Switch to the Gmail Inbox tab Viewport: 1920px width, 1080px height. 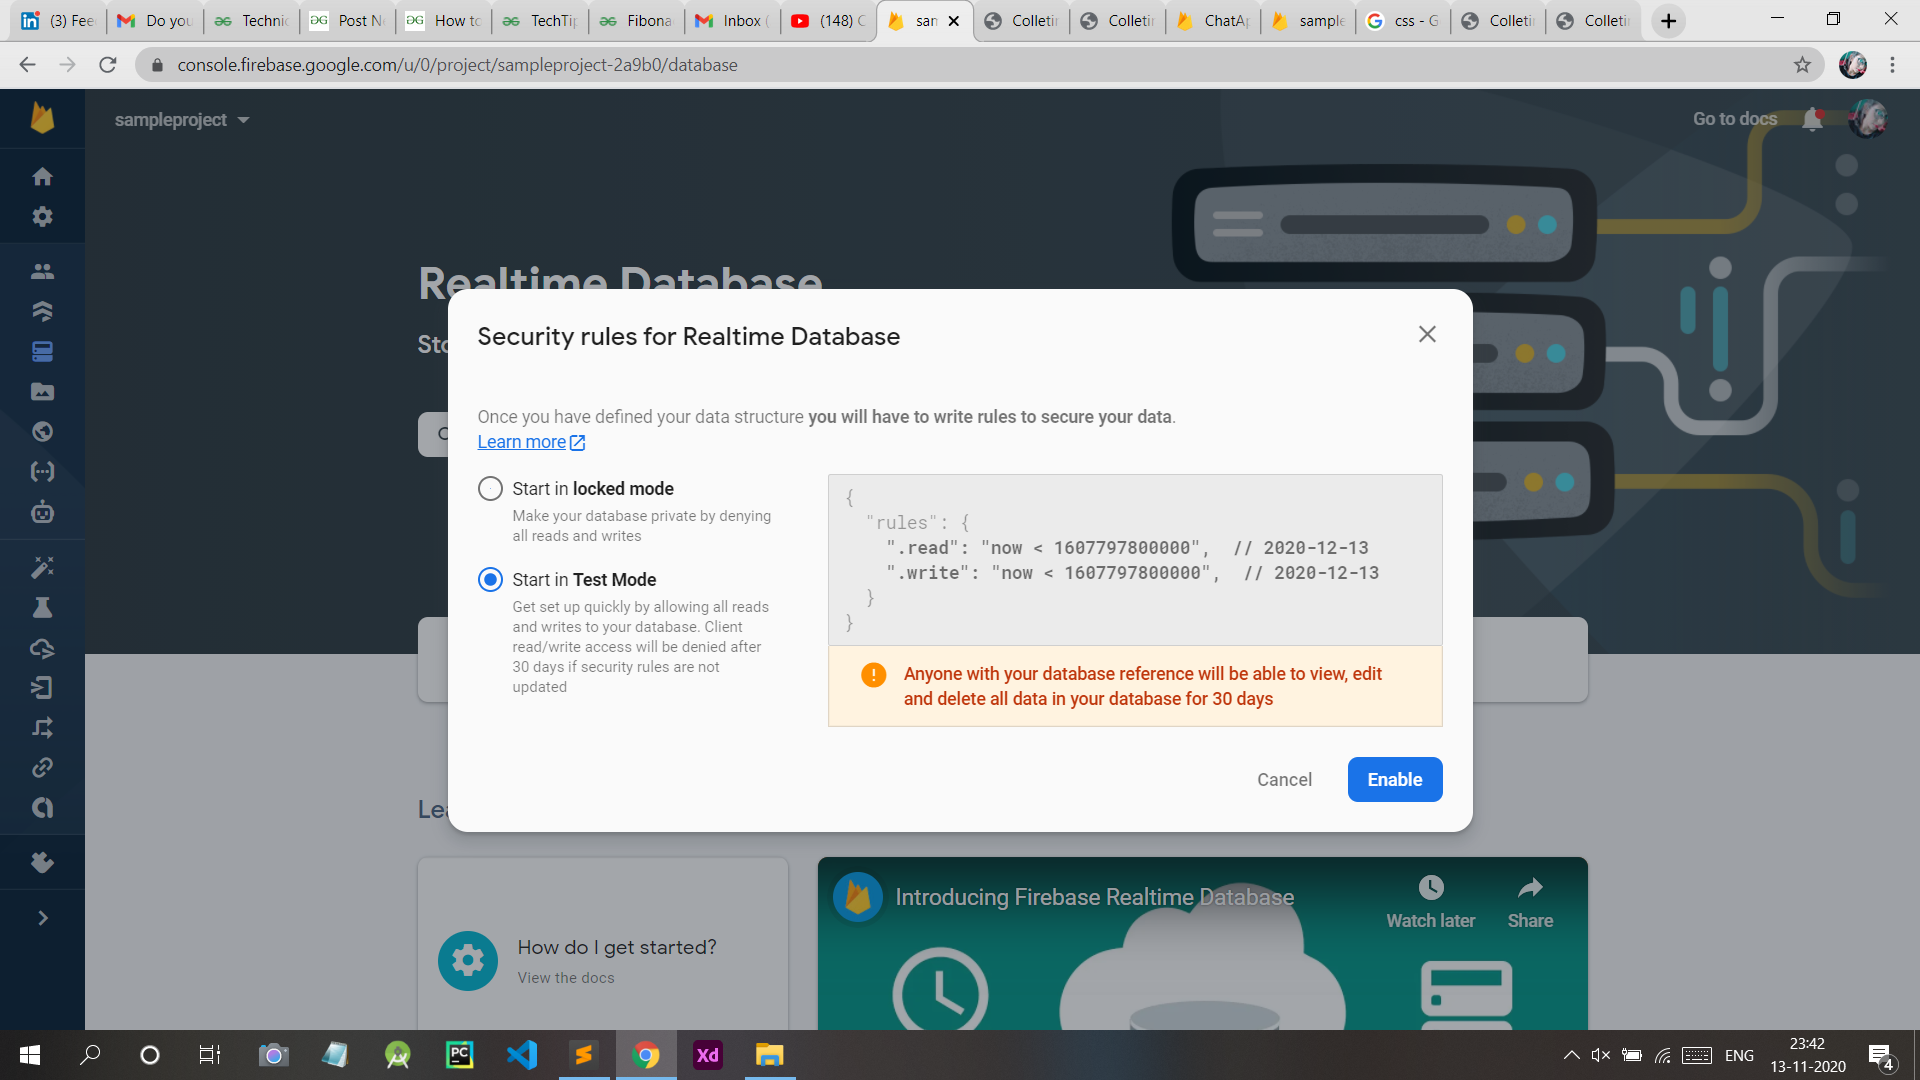point(733,21)
